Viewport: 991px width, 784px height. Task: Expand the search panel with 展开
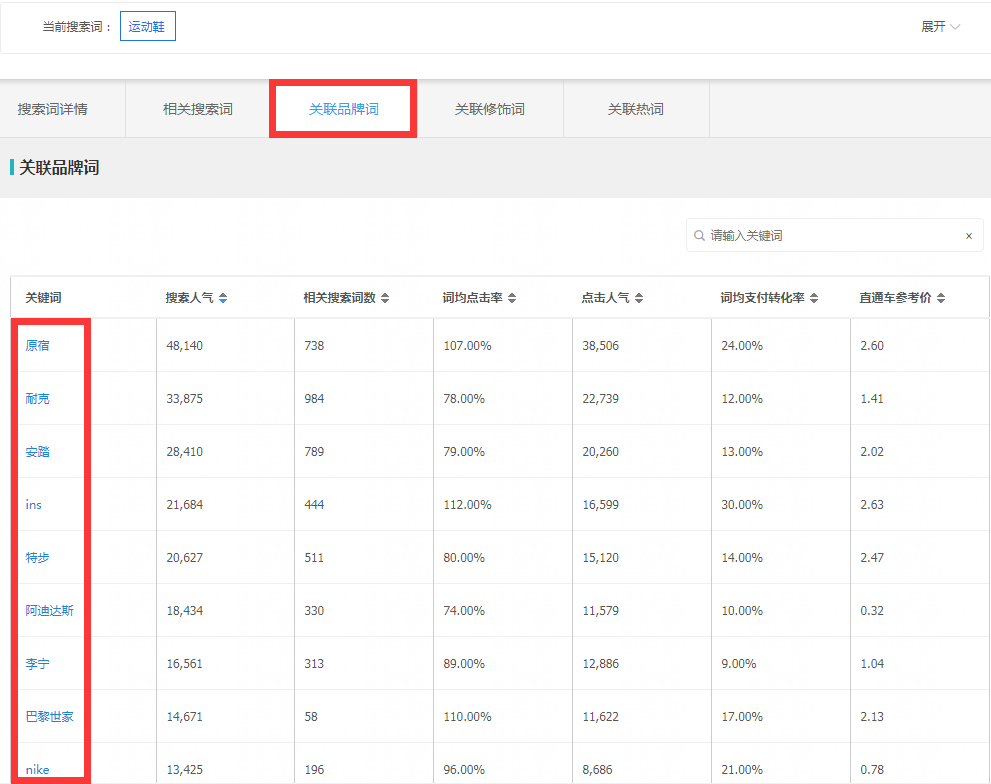940,27
